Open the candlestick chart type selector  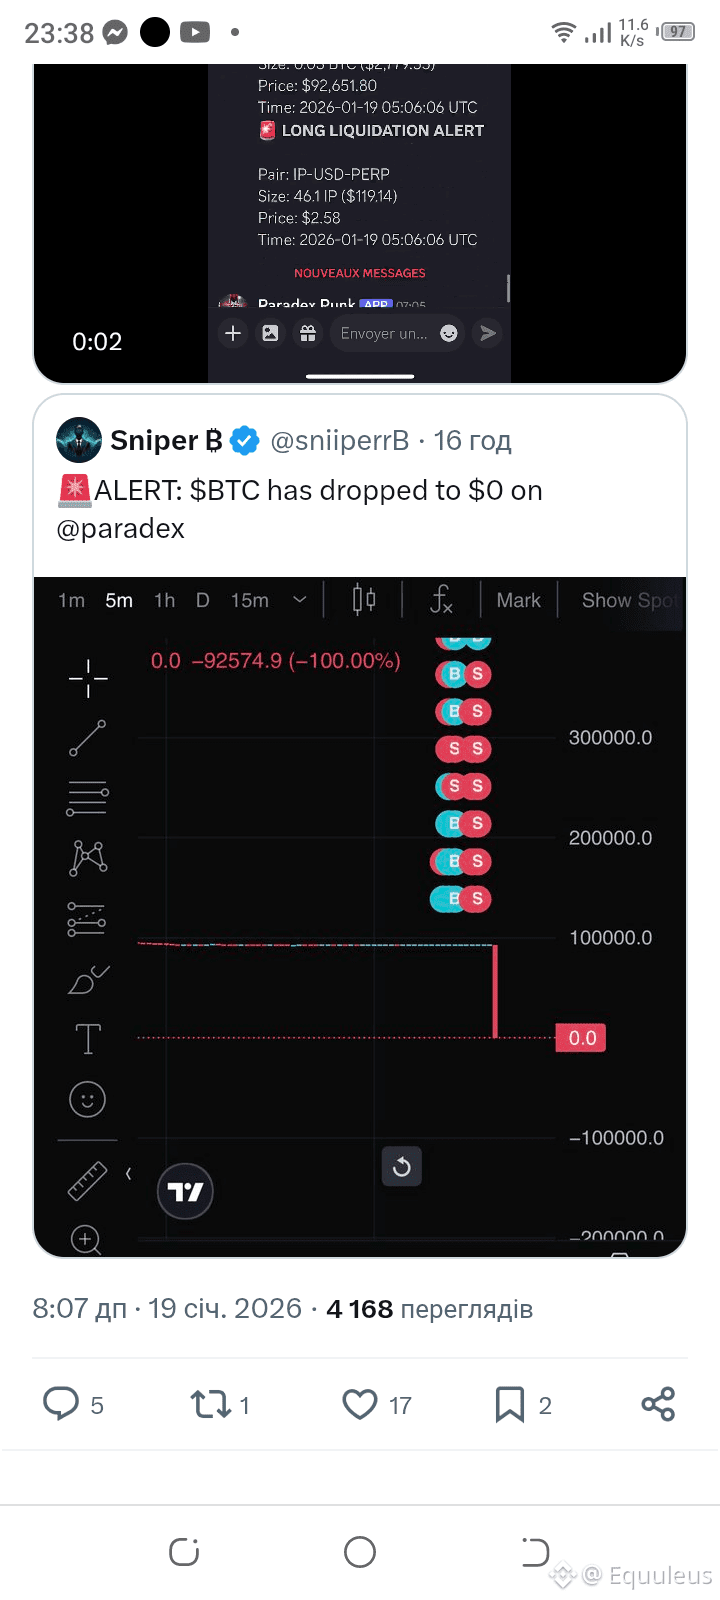[x=364, y=599]
